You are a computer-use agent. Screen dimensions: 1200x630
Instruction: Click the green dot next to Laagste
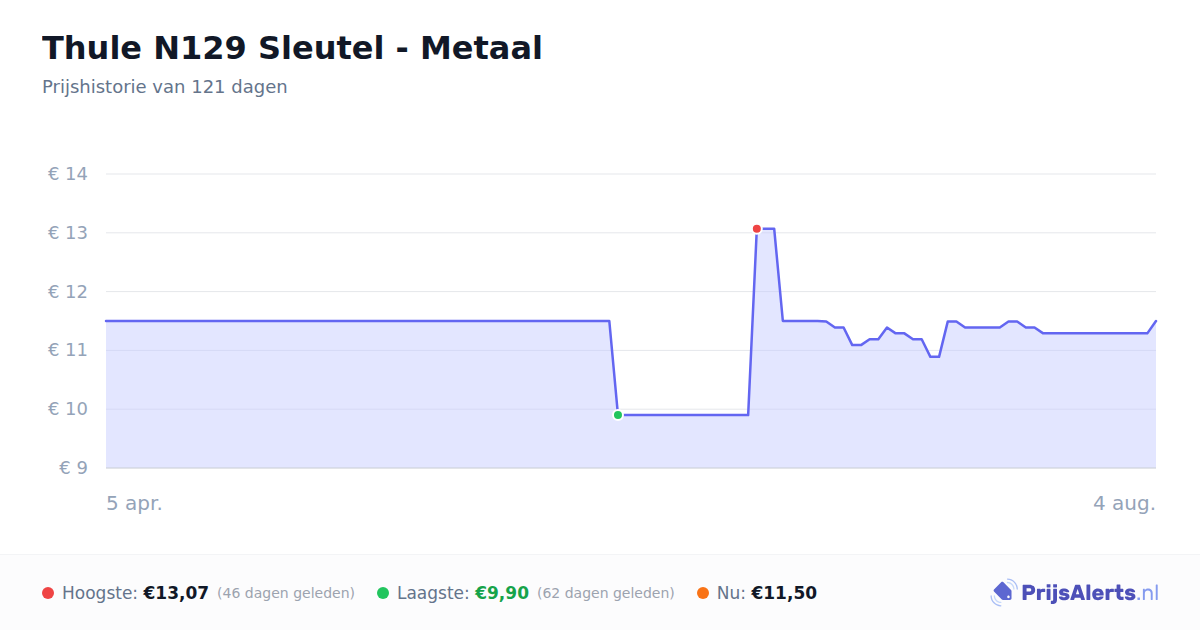383,593
